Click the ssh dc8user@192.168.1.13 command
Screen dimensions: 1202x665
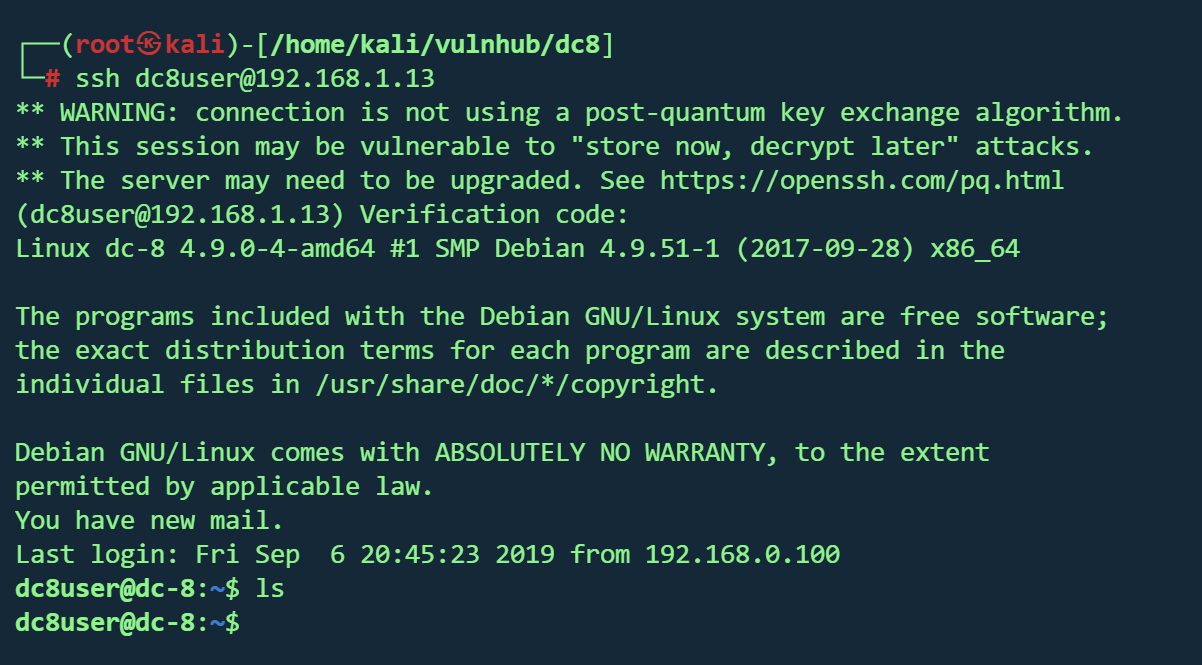(x=255, y=78)
